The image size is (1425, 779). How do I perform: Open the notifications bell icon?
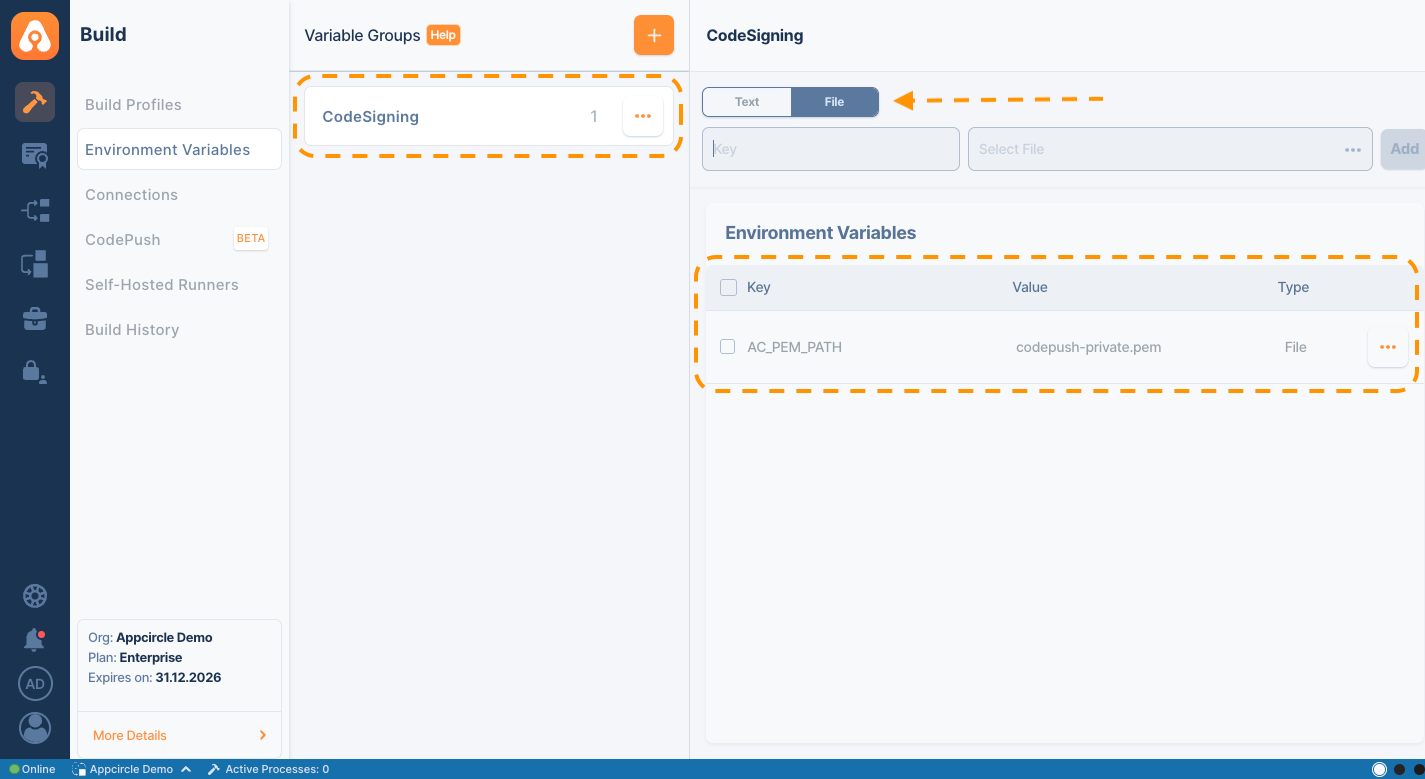coord(35,640)
